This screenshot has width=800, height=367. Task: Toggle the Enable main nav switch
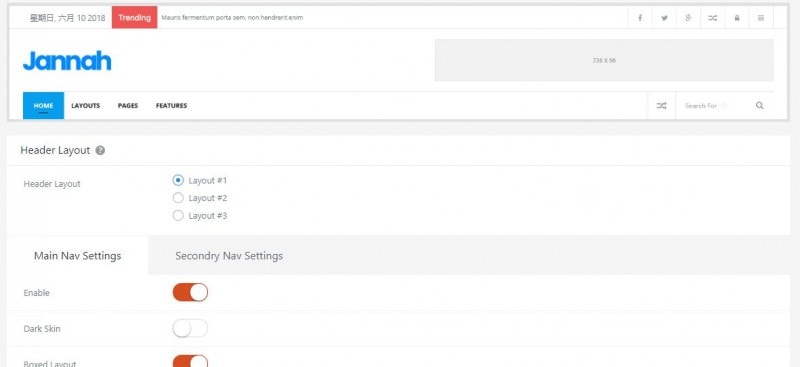click(x=190, y=292)
